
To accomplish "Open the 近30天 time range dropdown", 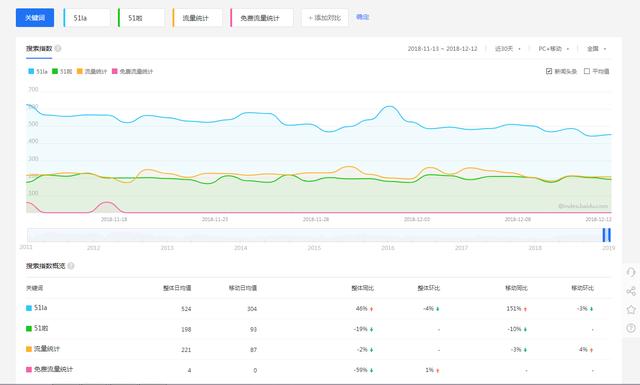I will [508, 49].
